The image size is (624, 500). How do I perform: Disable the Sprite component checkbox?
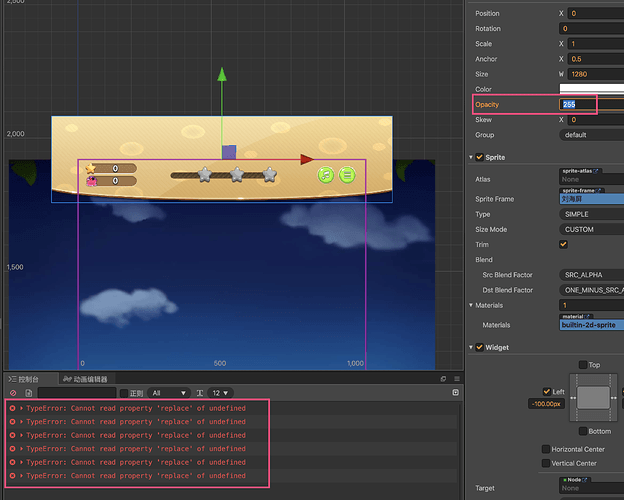click(x=480, y=157)
